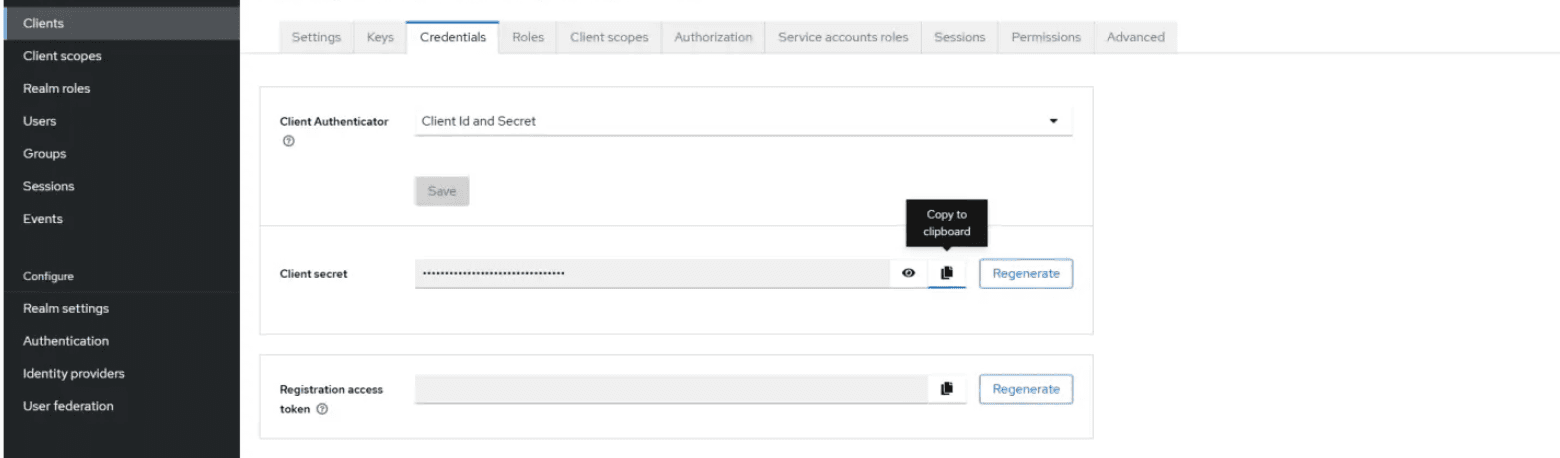Open User federation in the sidebar
Image resolution: width=1560 pixels, height=458 pixels.
pyautogui.click(x=122, y=406)
